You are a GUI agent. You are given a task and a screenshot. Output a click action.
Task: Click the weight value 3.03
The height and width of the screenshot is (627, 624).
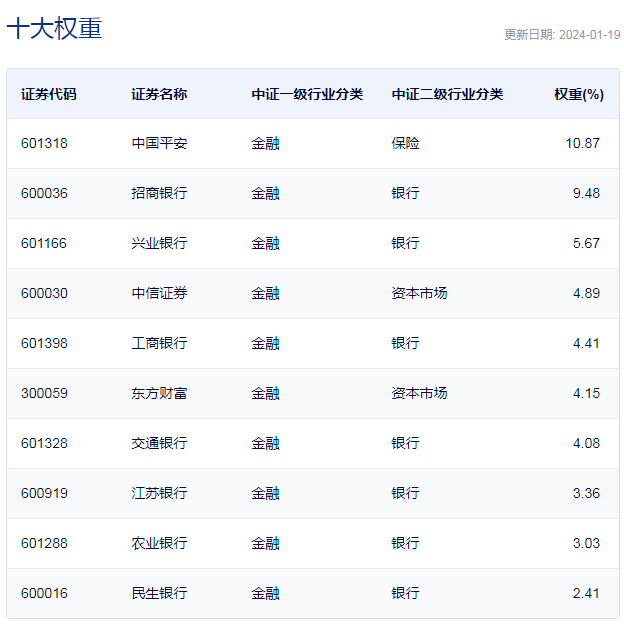coord(586,543)
